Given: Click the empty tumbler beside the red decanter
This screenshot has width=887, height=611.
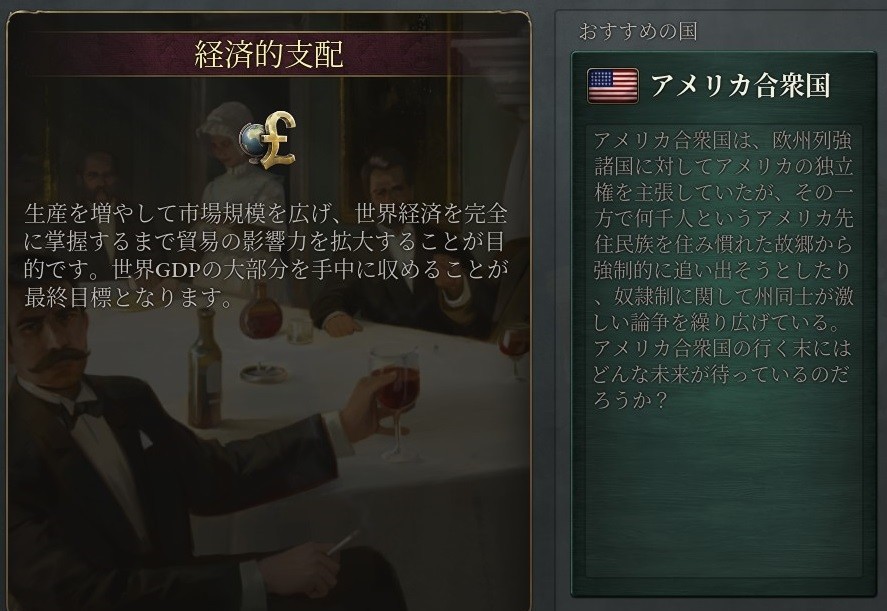Looking at the screenshot, I should 299,331.
